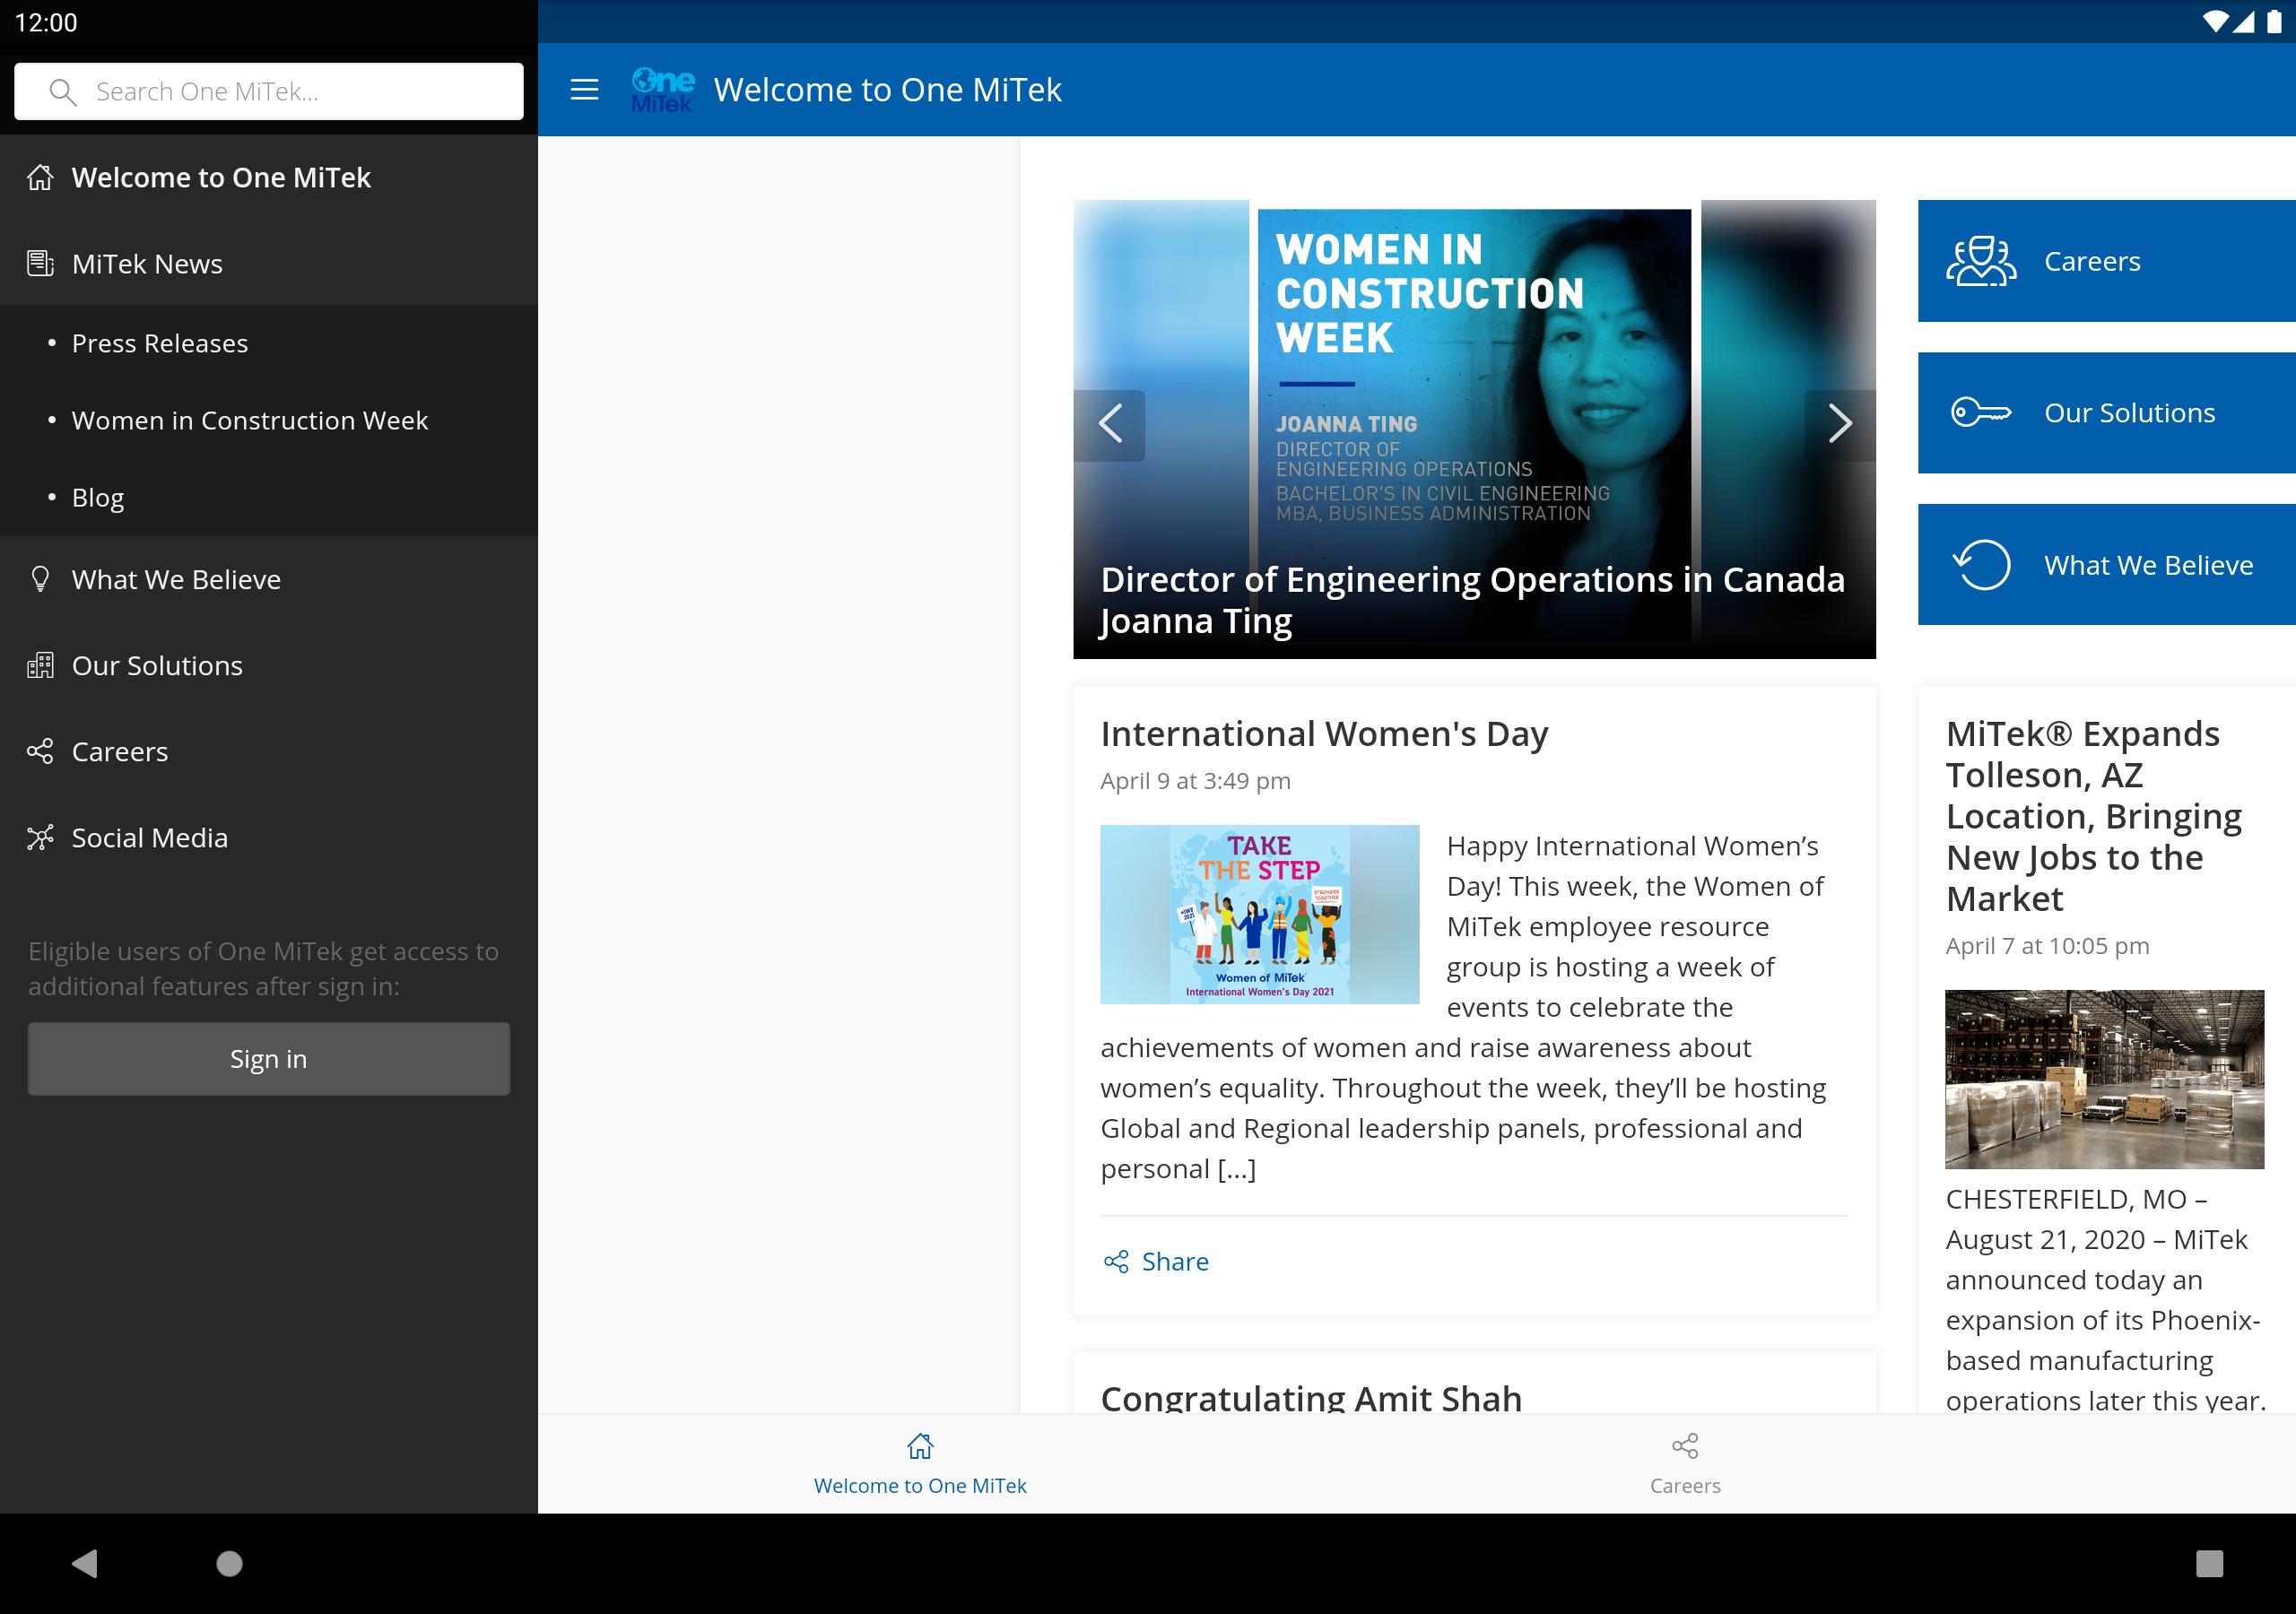
Task: Tap the Android recent apps square
Action: pos(2209,1563)
